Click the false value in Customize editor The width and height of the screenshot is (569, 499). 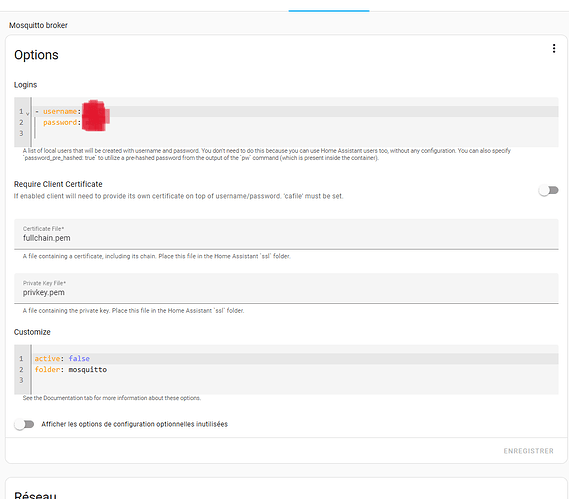[x=79, y=359]
